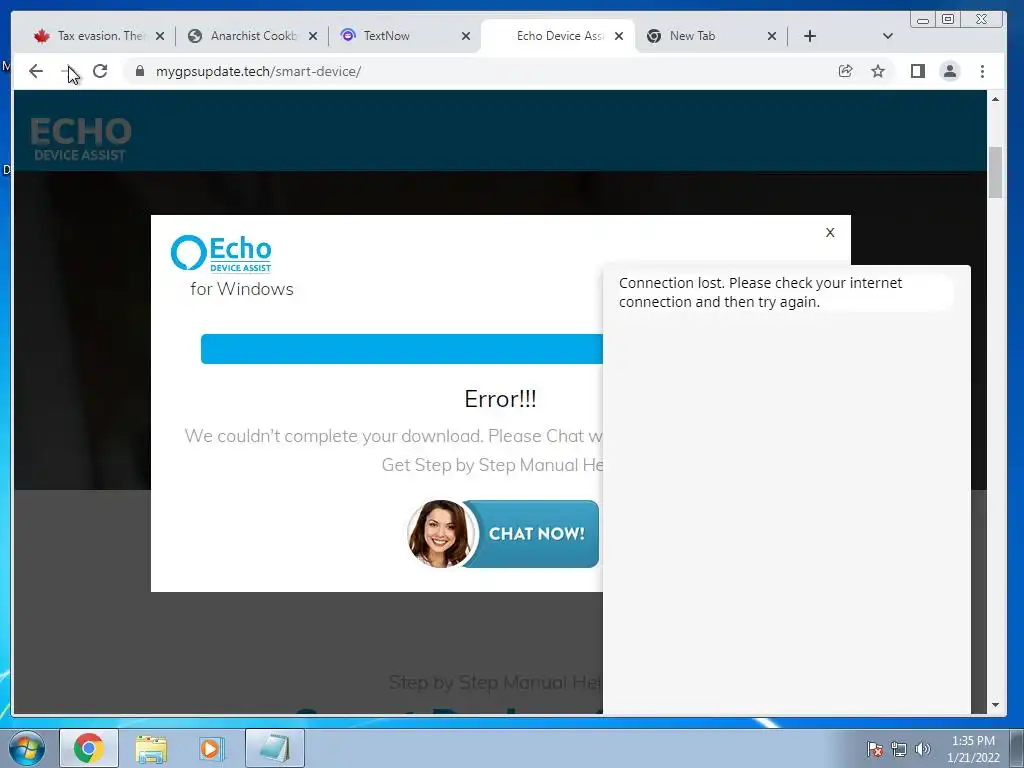Image resolution: width=1024 pixels, height=768 pixels.
Task: Open Windows Media Player from taskbar
Action: [211, 748]
